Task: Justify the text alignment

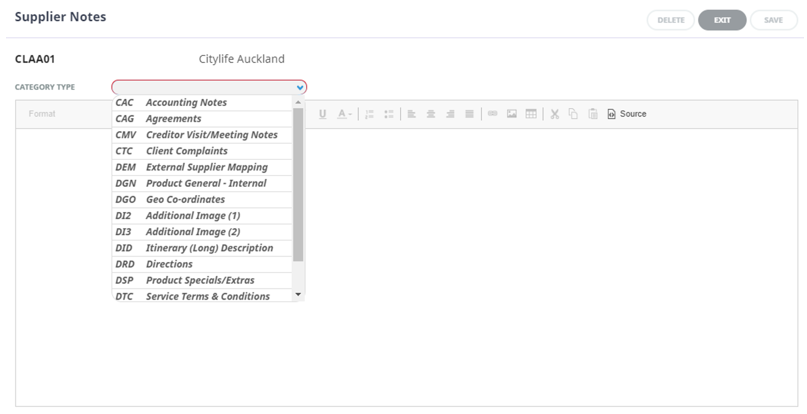Action: (x=470, y=114)
